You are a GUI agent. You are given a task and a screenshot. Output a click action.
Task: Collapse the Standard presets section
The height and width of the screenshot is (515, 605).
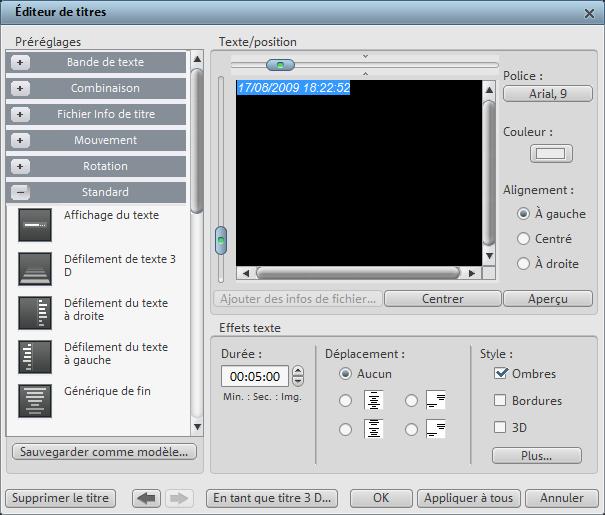pyautogui.click(x=21, y=192)
